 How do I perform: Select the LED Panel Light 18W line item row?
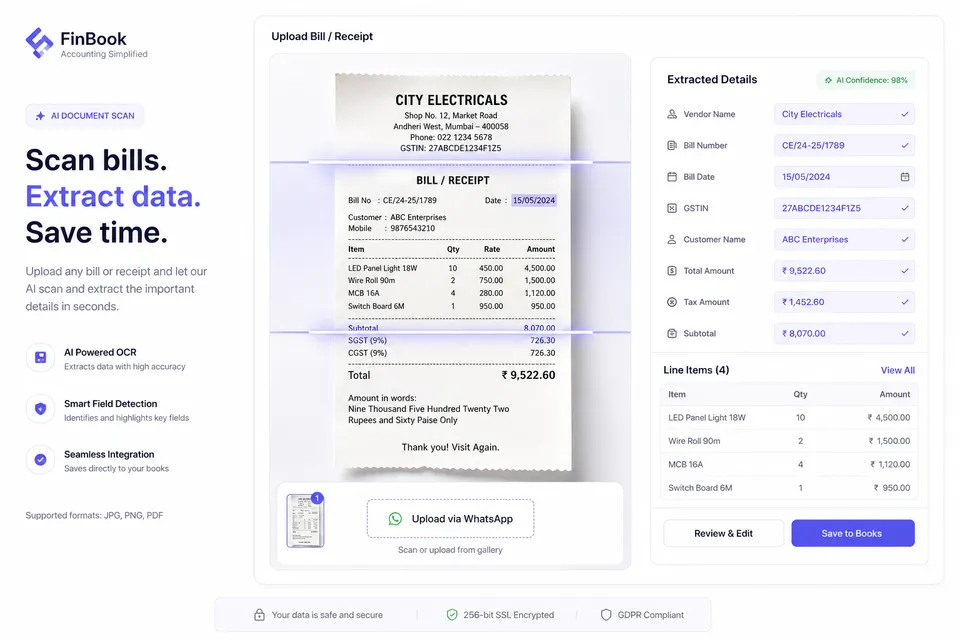tap(789, 418)
